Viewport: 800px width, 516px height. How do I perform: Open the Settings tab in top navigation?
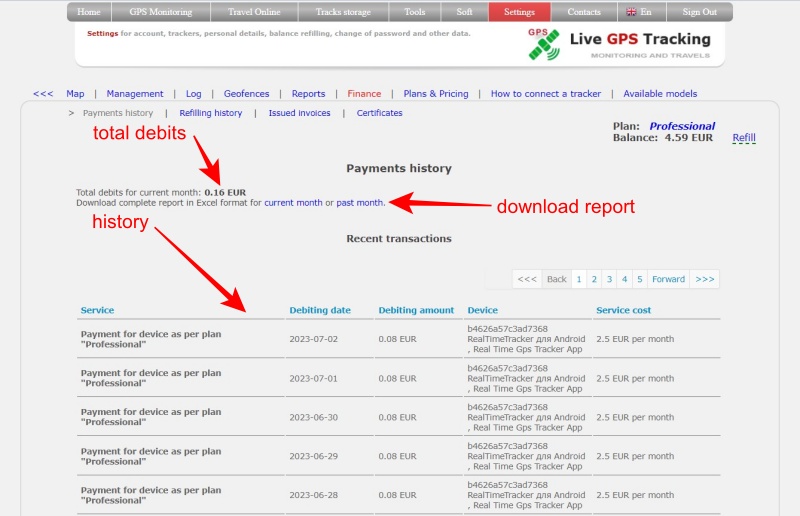pyautogui.click(x=519, y=12)
